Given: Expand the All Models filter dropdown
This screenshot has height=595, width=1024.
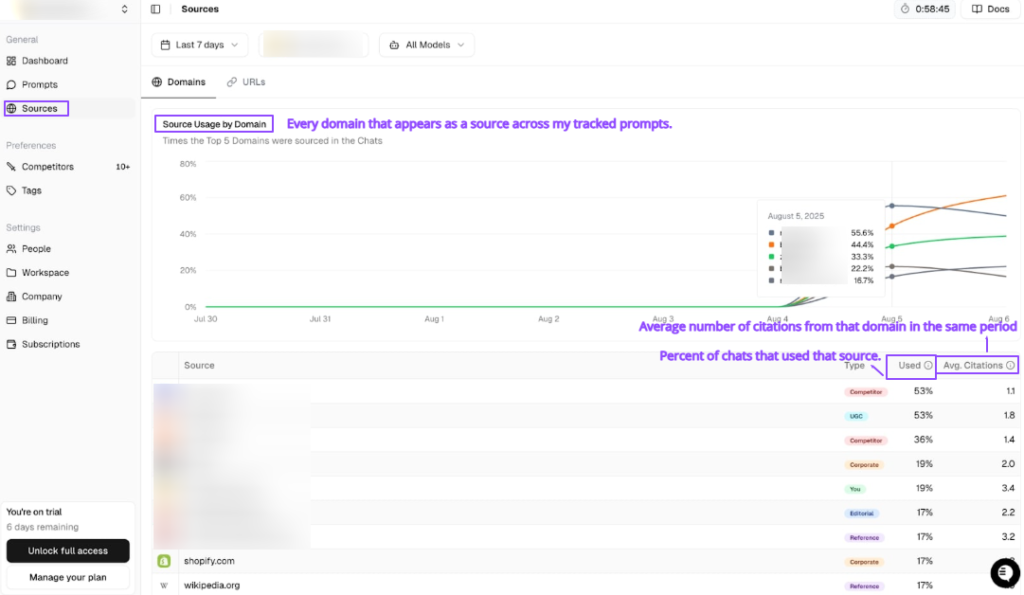Looking at the screenshot, I should pyautogui.click(x=426, y=45).
